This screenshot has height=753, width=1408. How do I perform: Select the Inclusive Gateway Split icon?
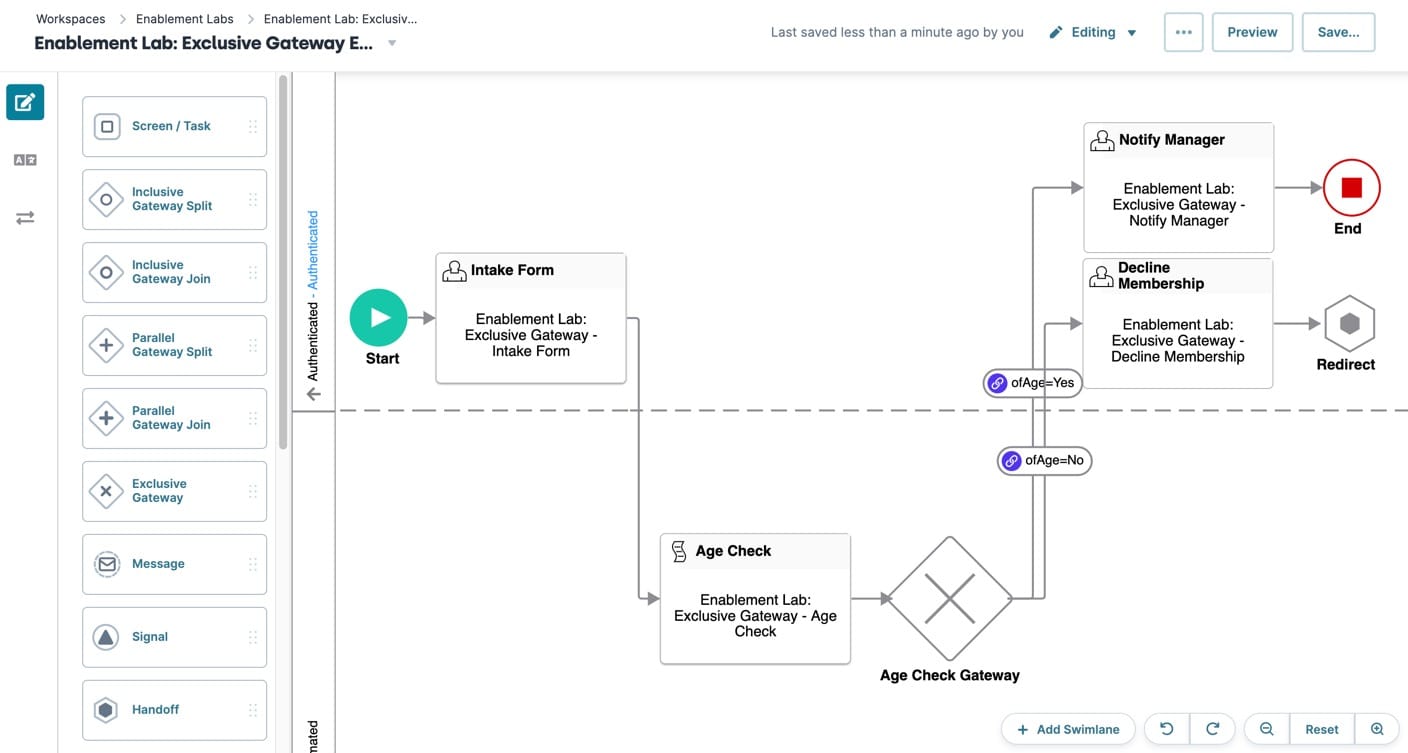(x=107, y=200)
